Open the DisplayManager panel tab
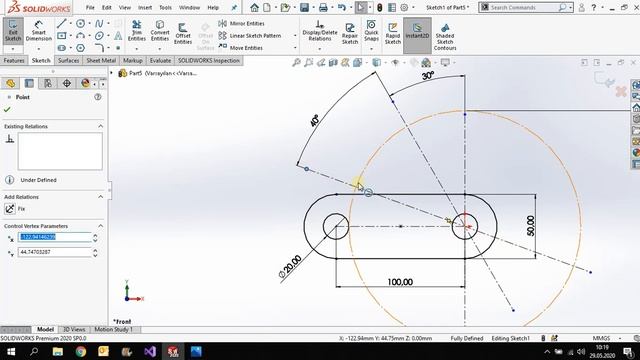This screenshot has width=640, height=360. point(85,83)
